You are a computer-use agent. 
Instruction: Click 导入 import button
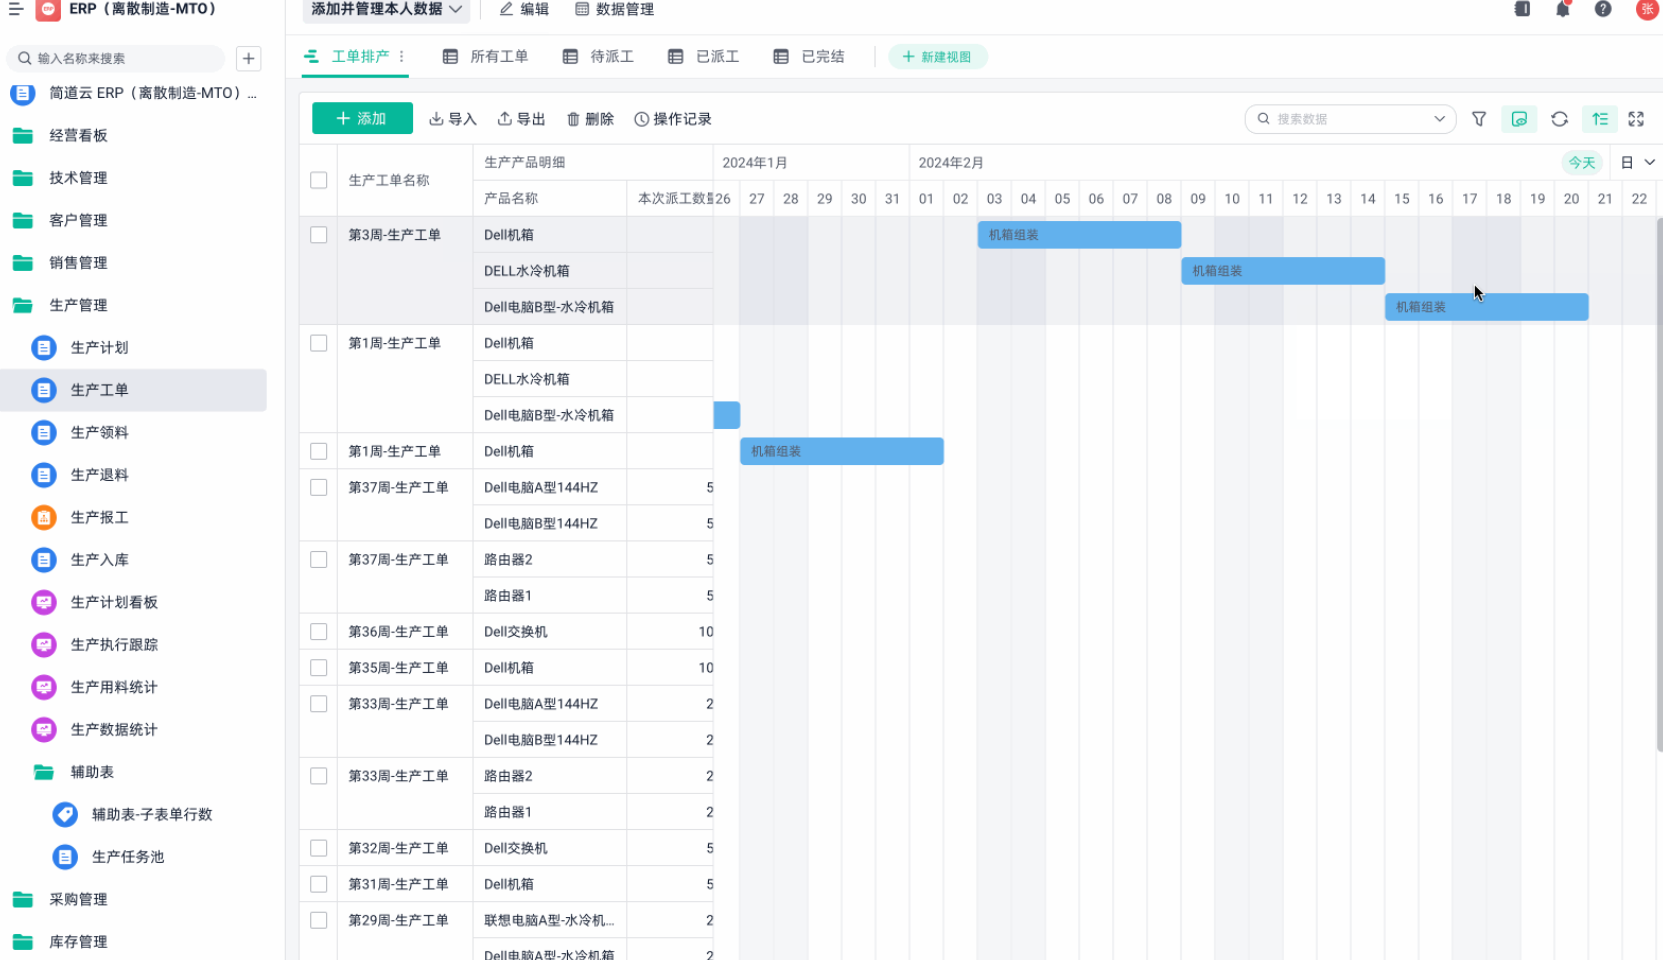pyautogui.click(x=453, y=119)
